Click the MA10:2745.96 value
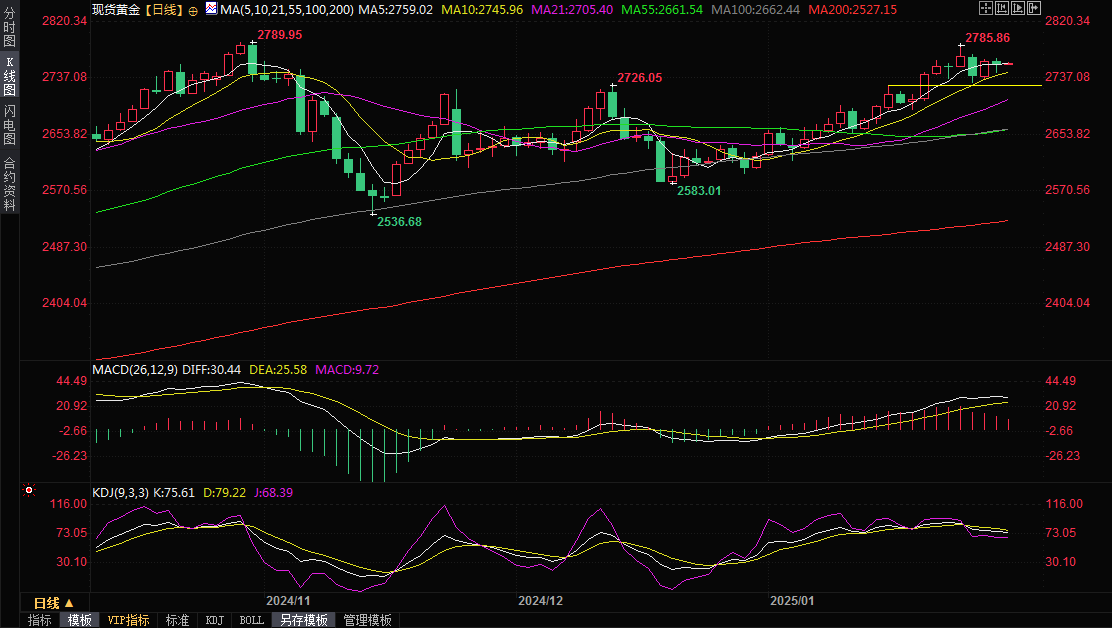Viewport: 1112px width, 628px height. click(x=482, y=10)
